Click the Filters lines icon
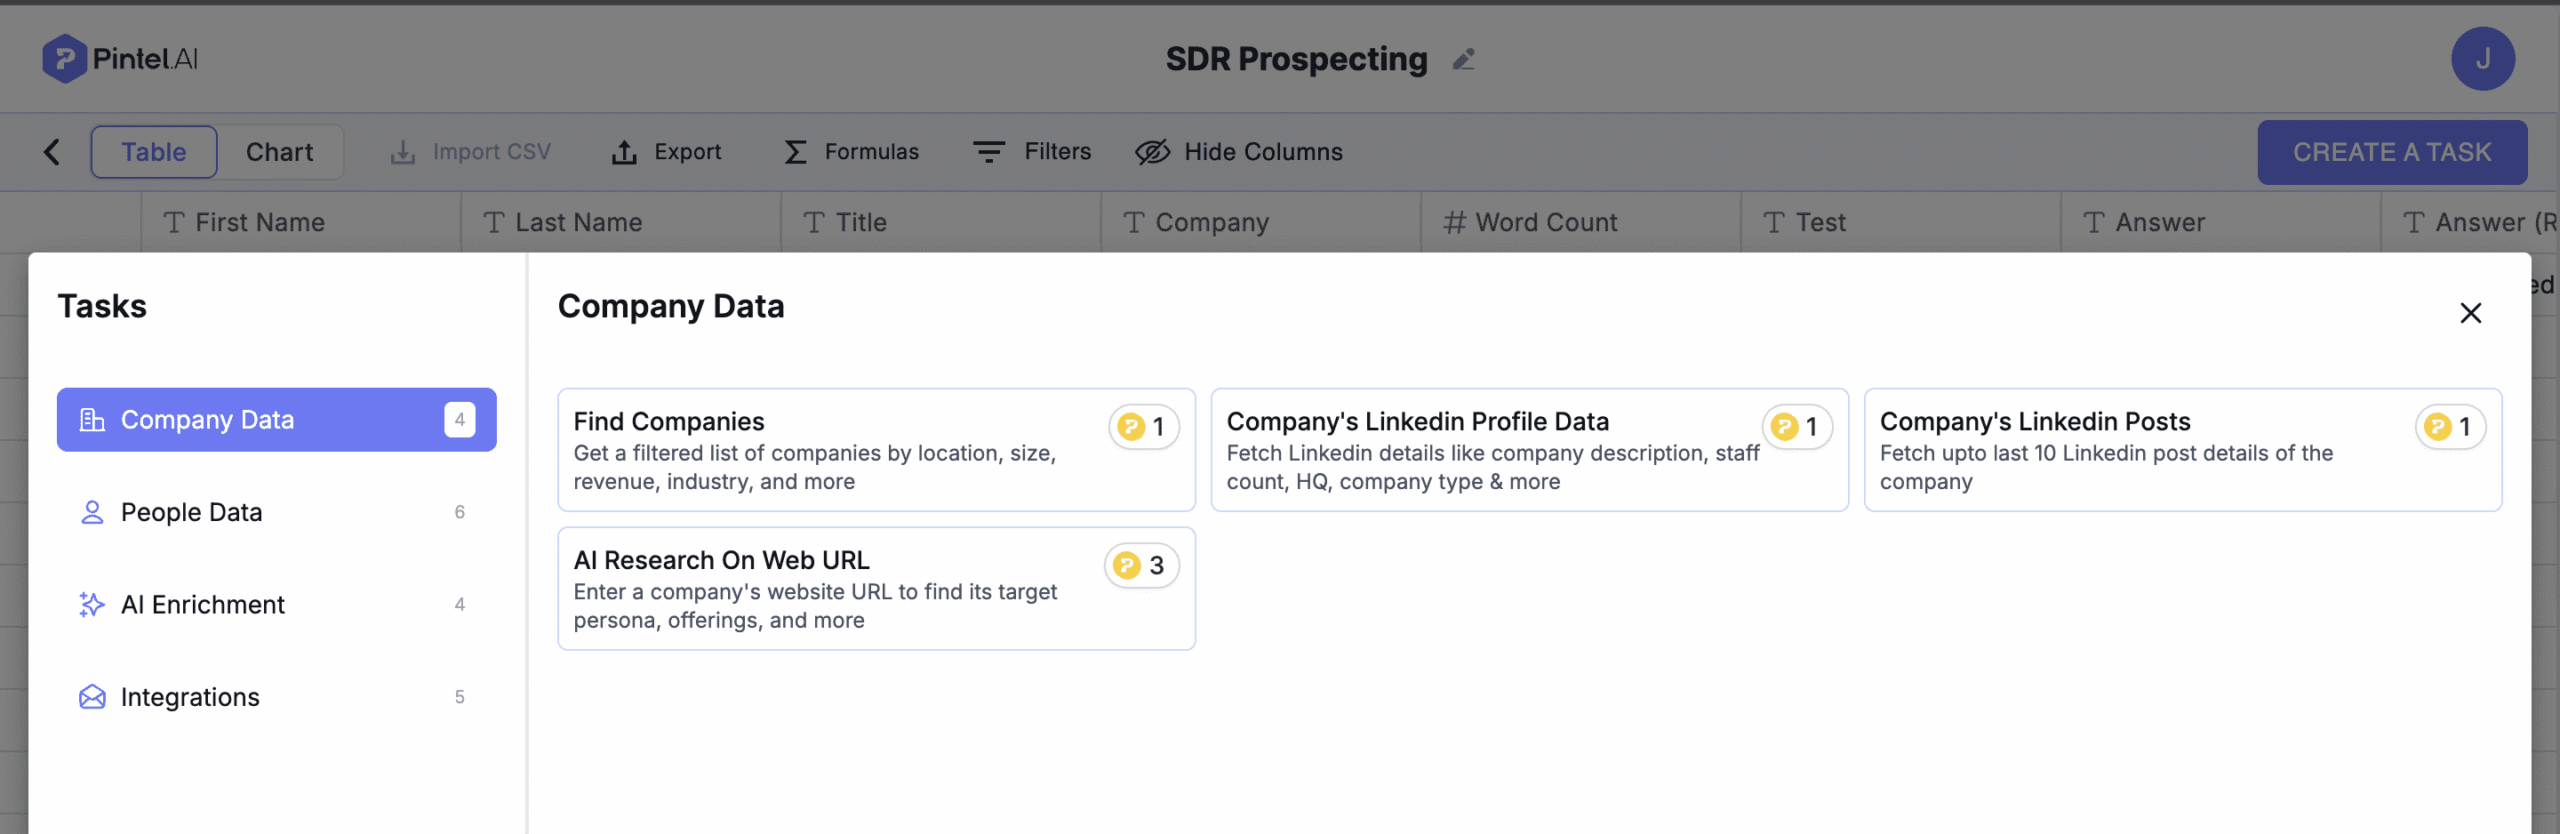This screenshot has height=834, width=2560. pos(989,152)
